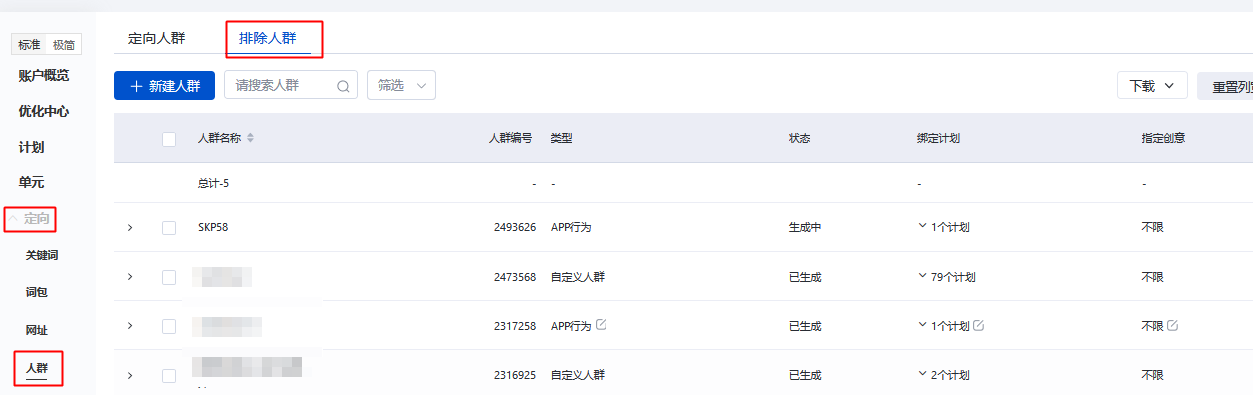Switch to the 定向人群 tab
This screenshot has width=1253, height=395.
click(157, 38)
